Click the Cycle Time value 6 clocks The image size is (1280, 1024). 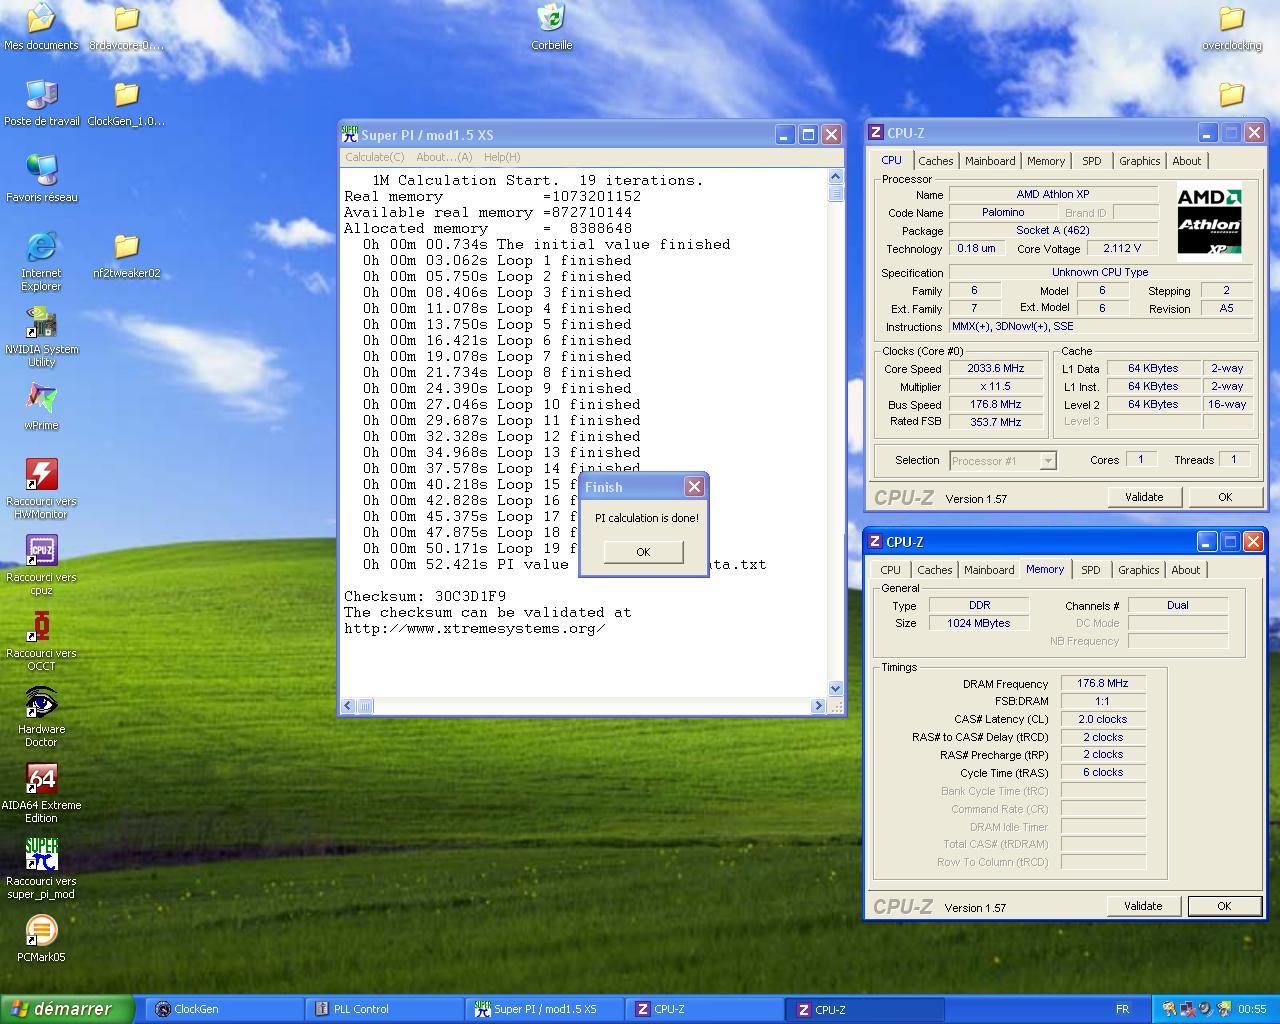tap(1103, 773)
